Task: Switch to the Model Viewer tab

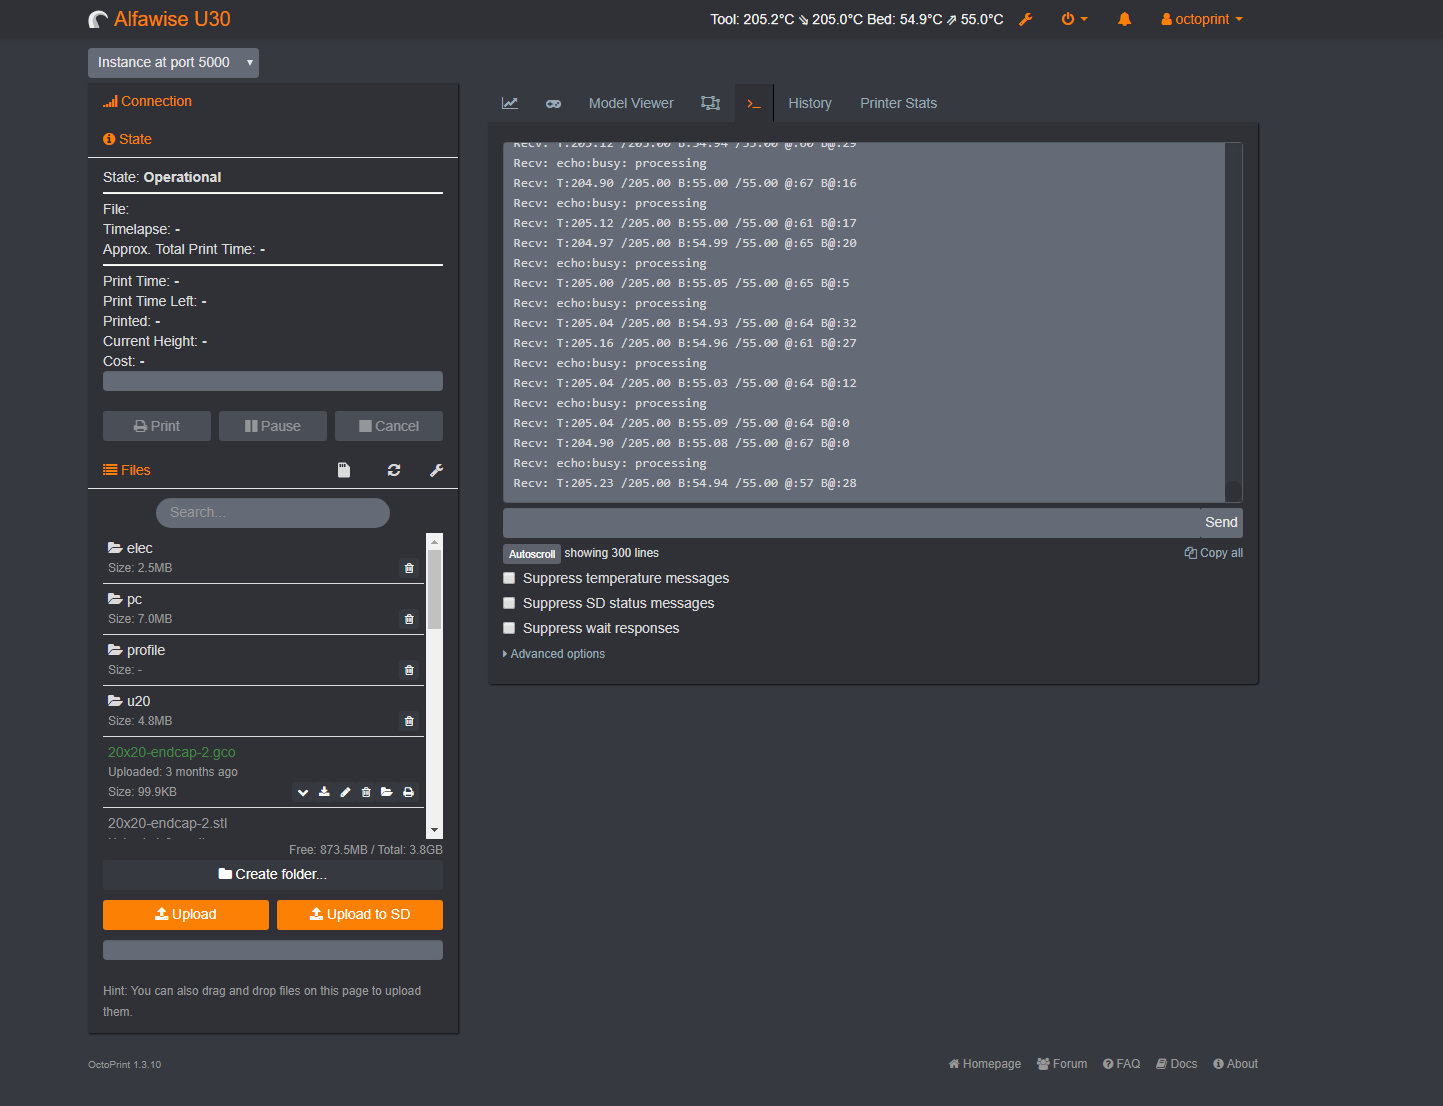Action: (x=631, y=103)
